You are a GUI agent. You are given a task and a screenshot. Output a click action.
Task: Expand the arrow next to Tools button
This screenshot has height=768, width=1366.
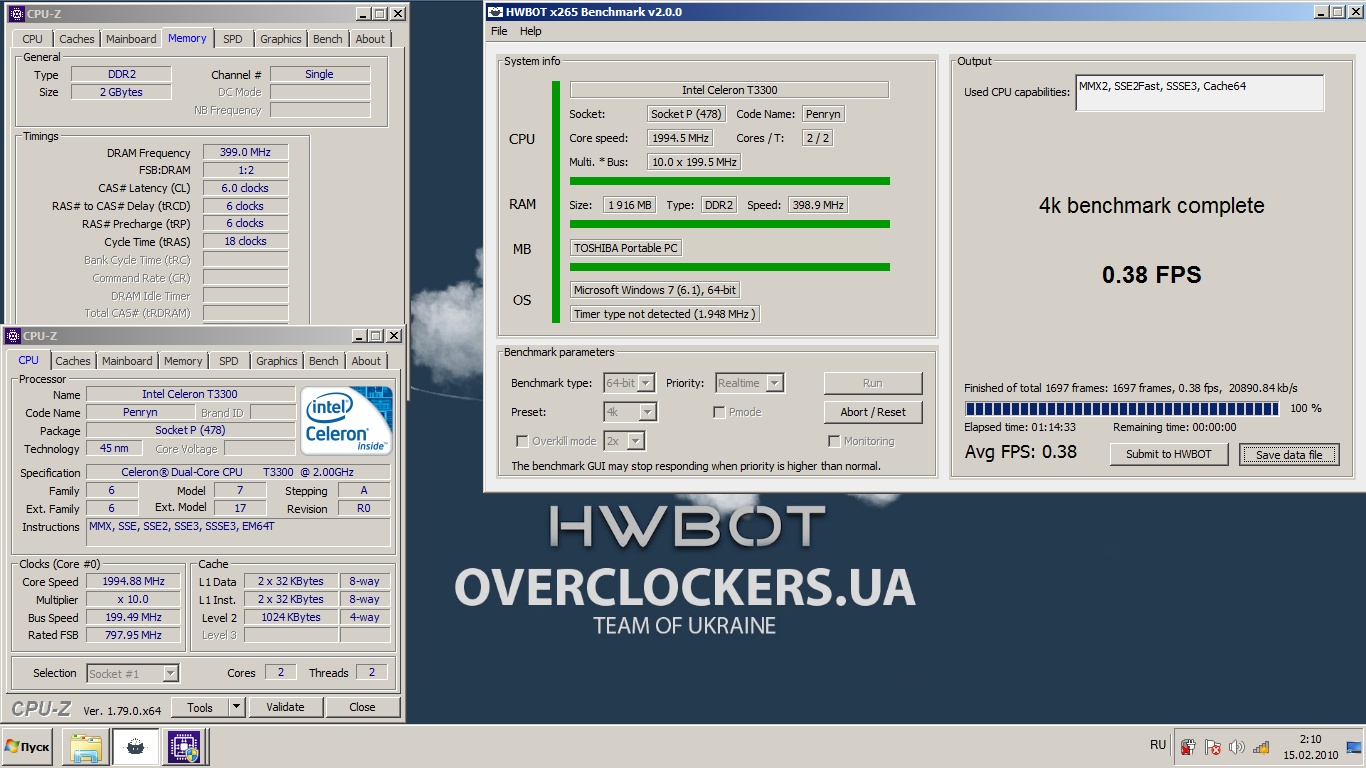coord(236,707)
